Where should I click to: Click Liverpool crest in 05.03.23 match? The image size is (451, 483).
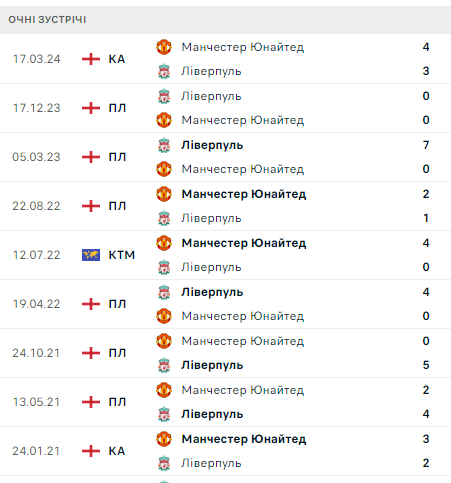point(164,145)
